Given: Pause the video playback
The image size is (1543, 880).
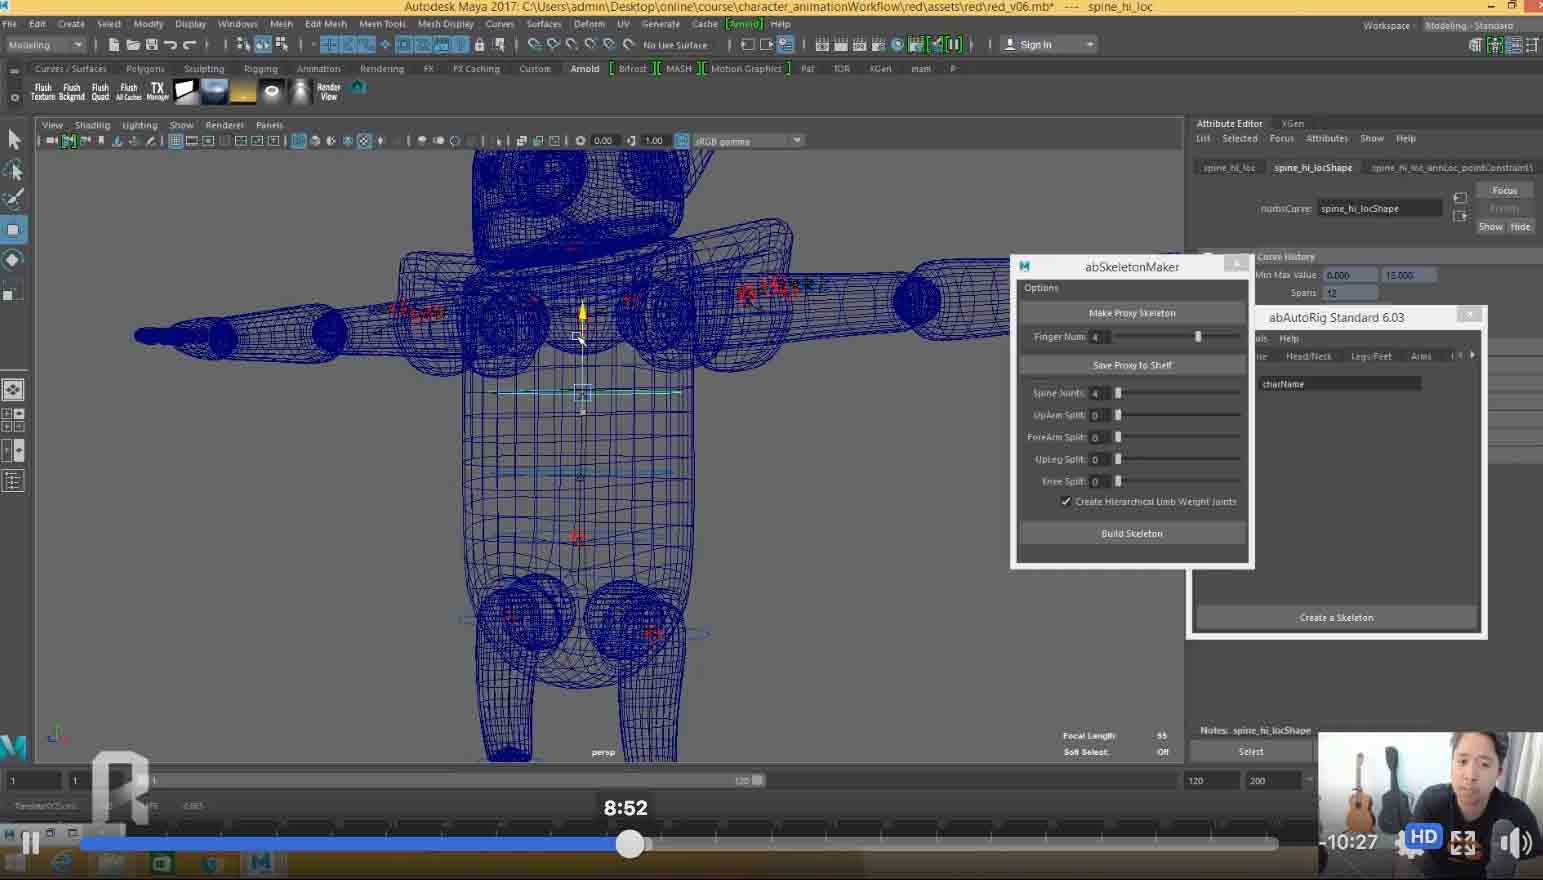Looking at the screenshot, I should pyautogui.click(x=31, y=843).
